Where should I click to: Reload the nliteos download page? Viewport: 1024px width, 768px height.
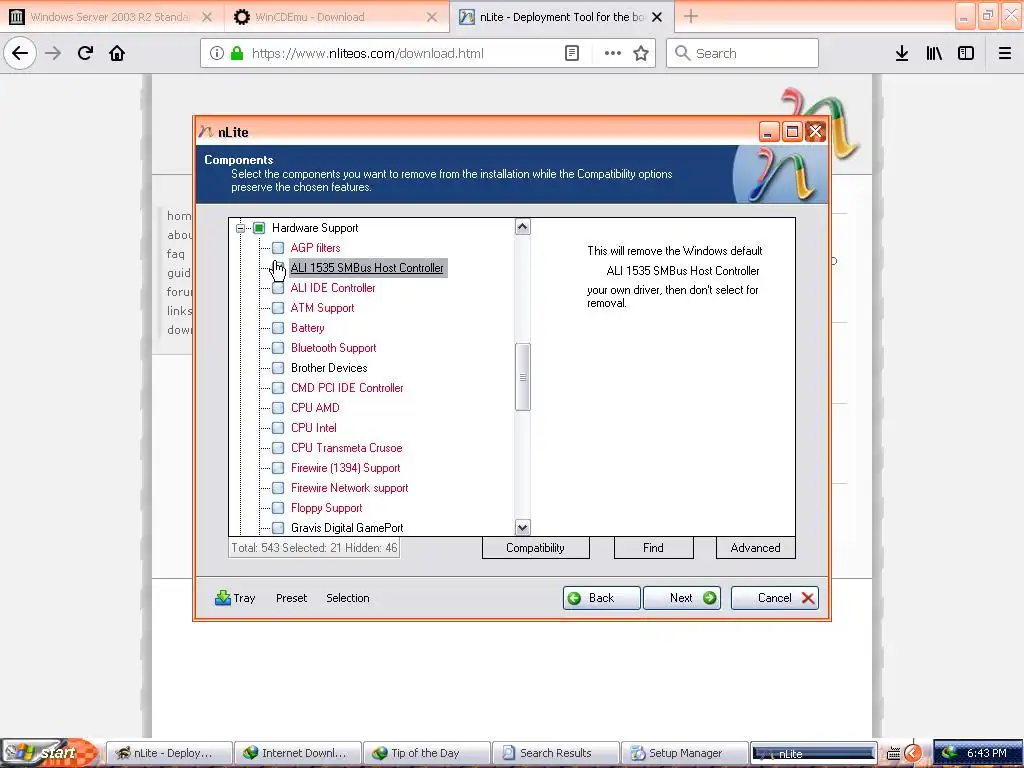tap(85, 53)
